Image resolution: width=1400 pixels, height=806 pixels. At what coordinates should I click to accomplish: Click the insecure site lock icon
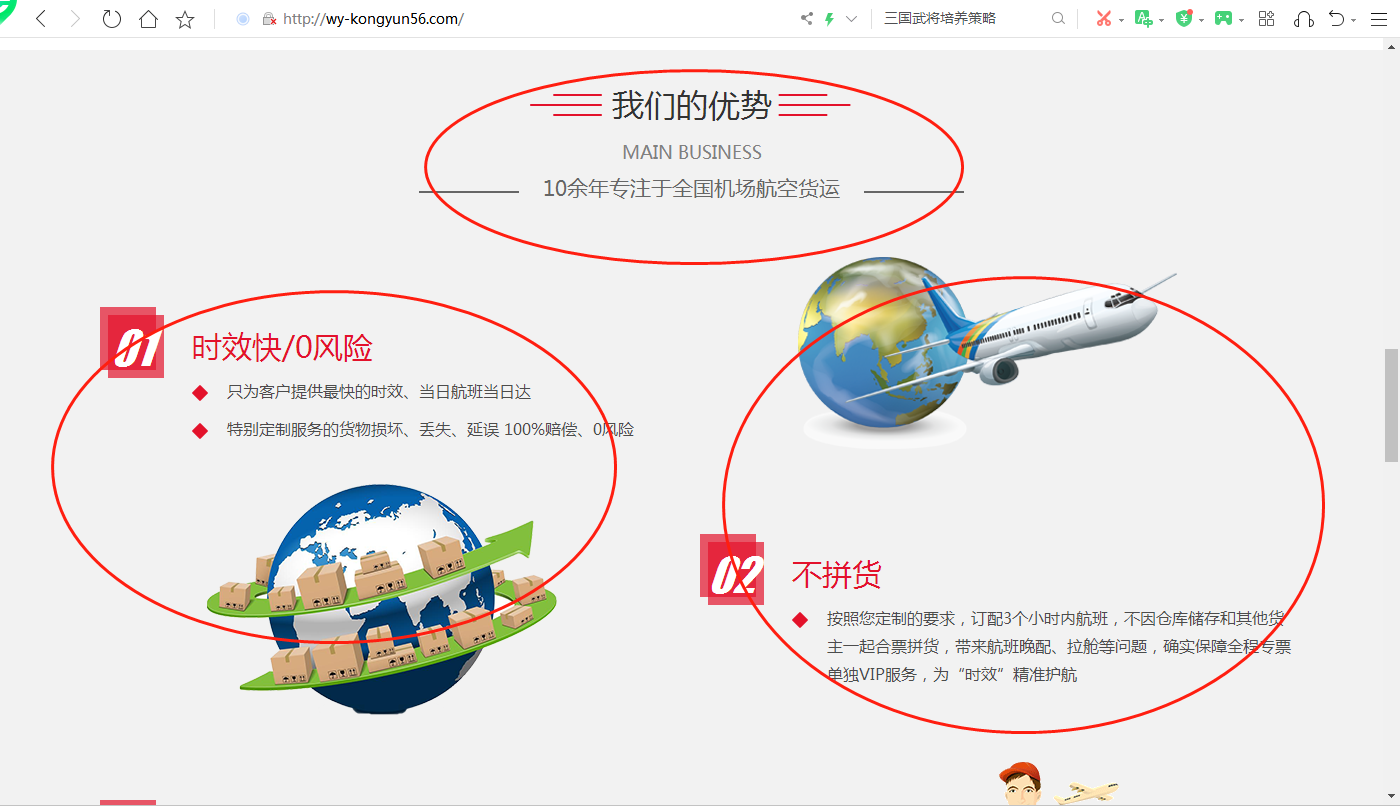click(268, 19)
